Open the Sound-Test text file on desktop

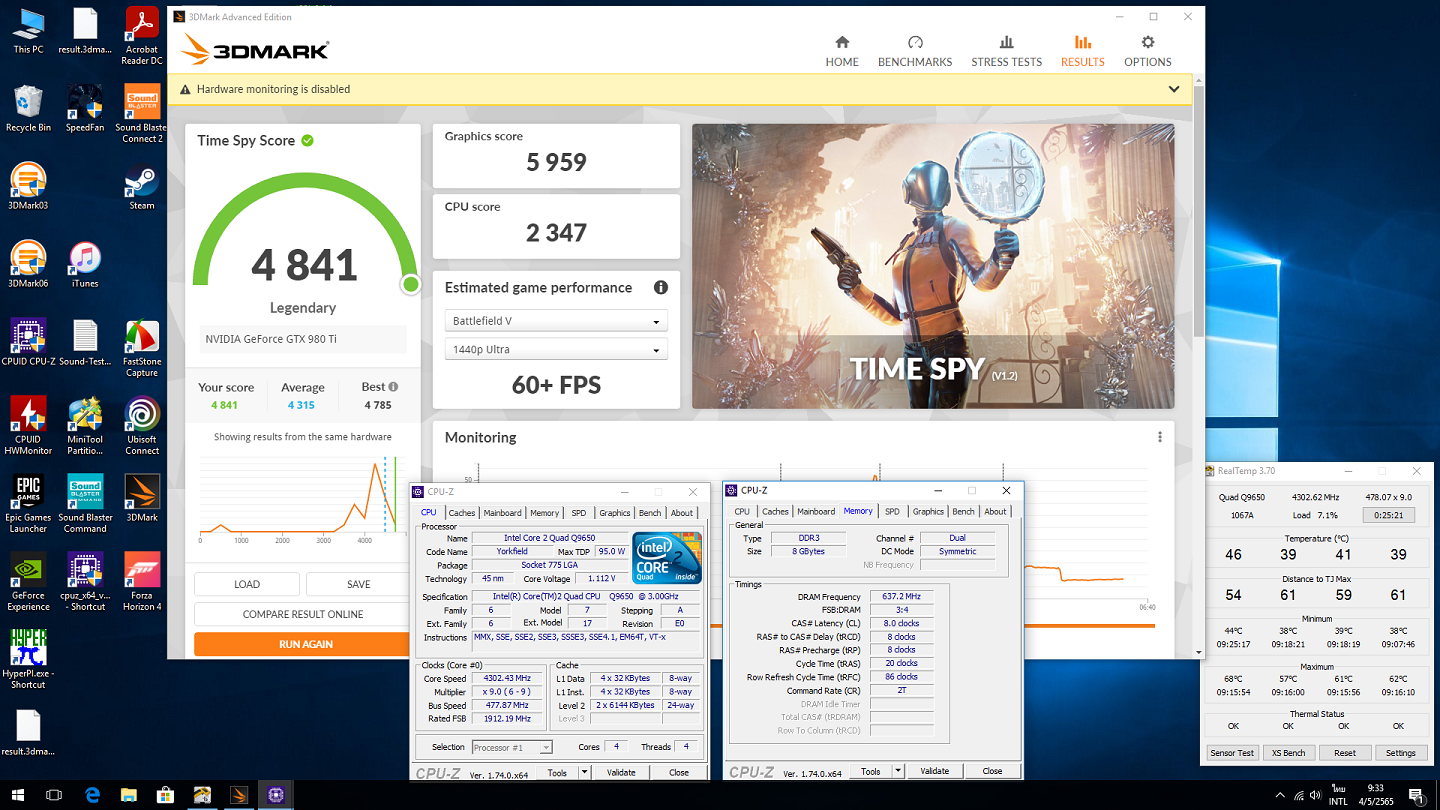click(85, 343)
